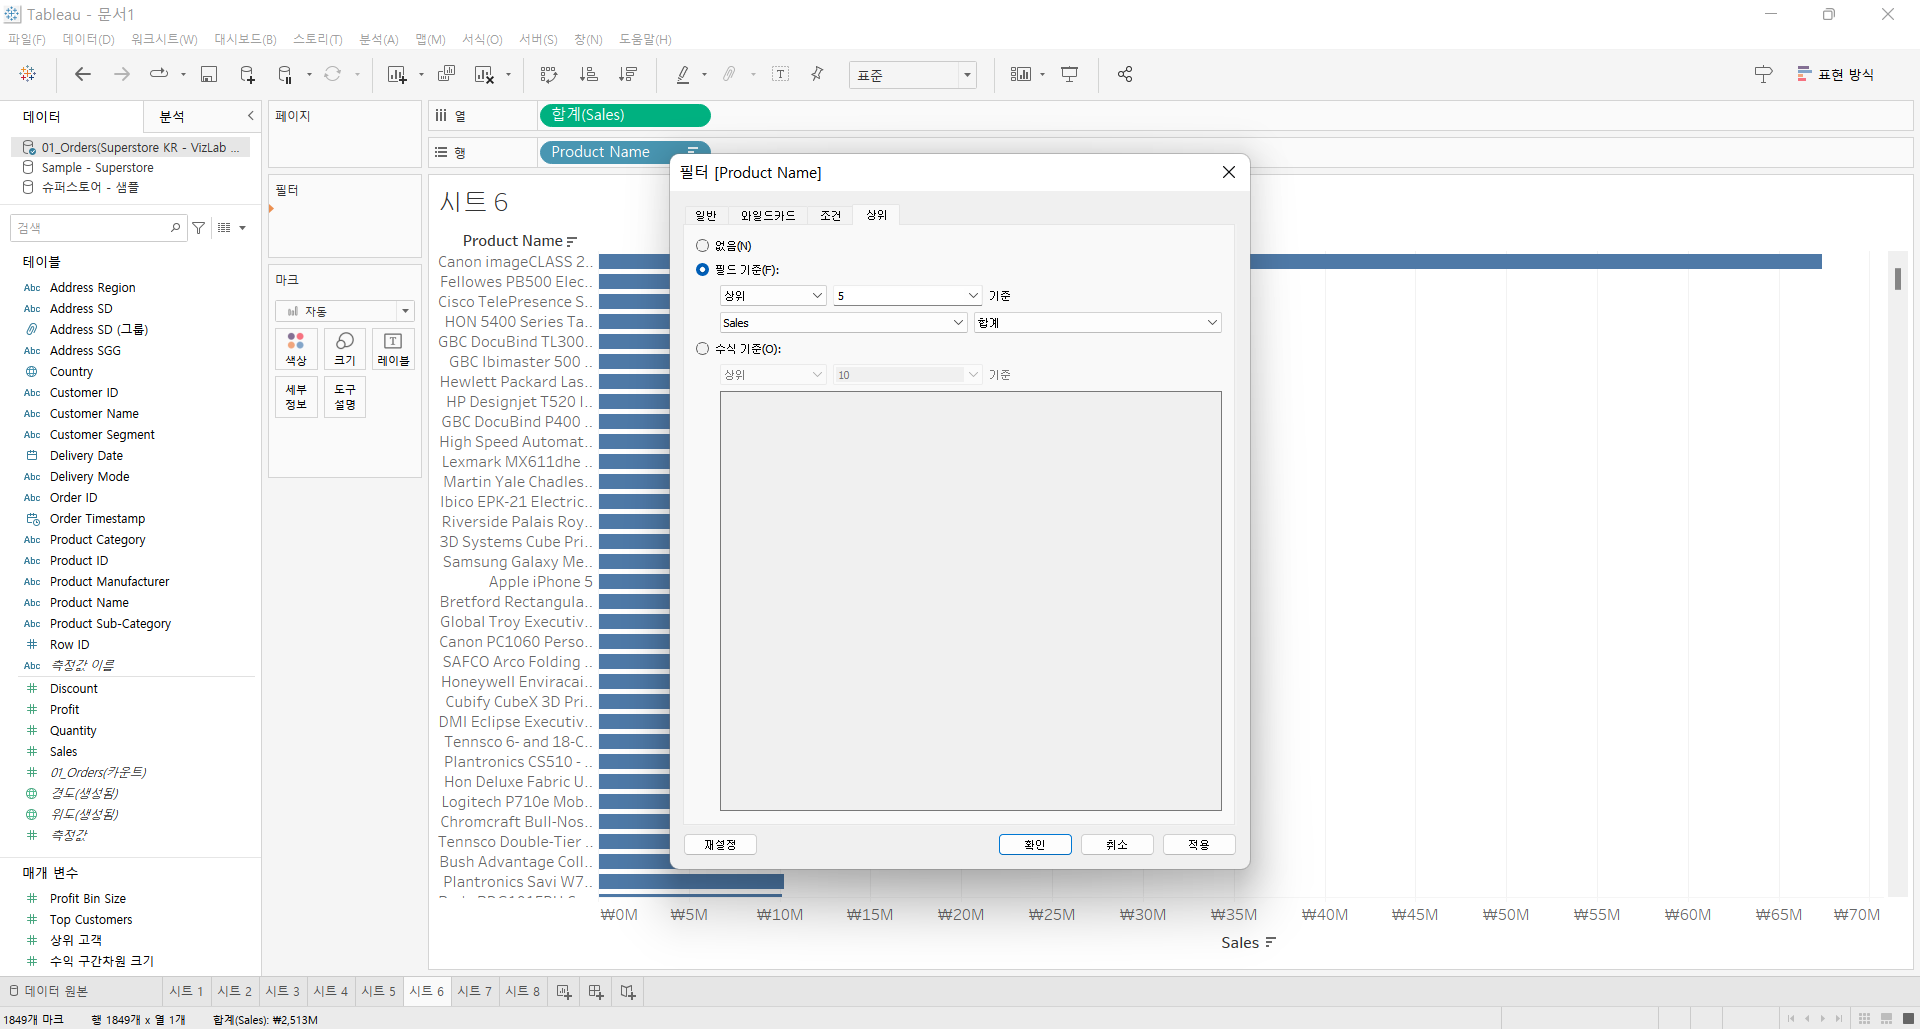Switch to the Wildcard filter tab
Image resolution: width=1920 pixels, height=1029 pixels.
(767, 215)
